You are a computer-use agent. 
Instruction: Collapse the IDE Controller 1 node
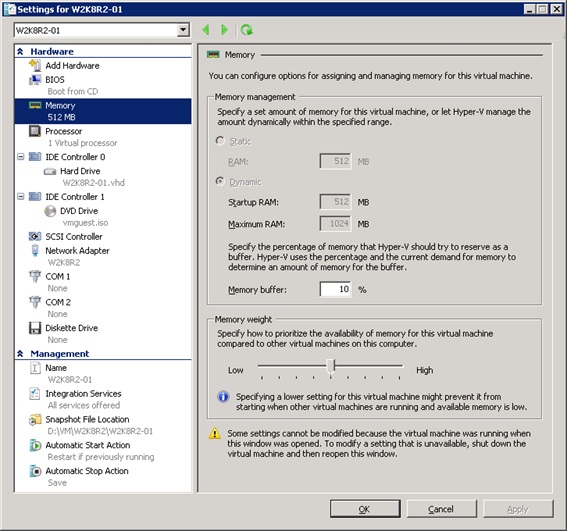pyautogui.click(x=21, y=196)
